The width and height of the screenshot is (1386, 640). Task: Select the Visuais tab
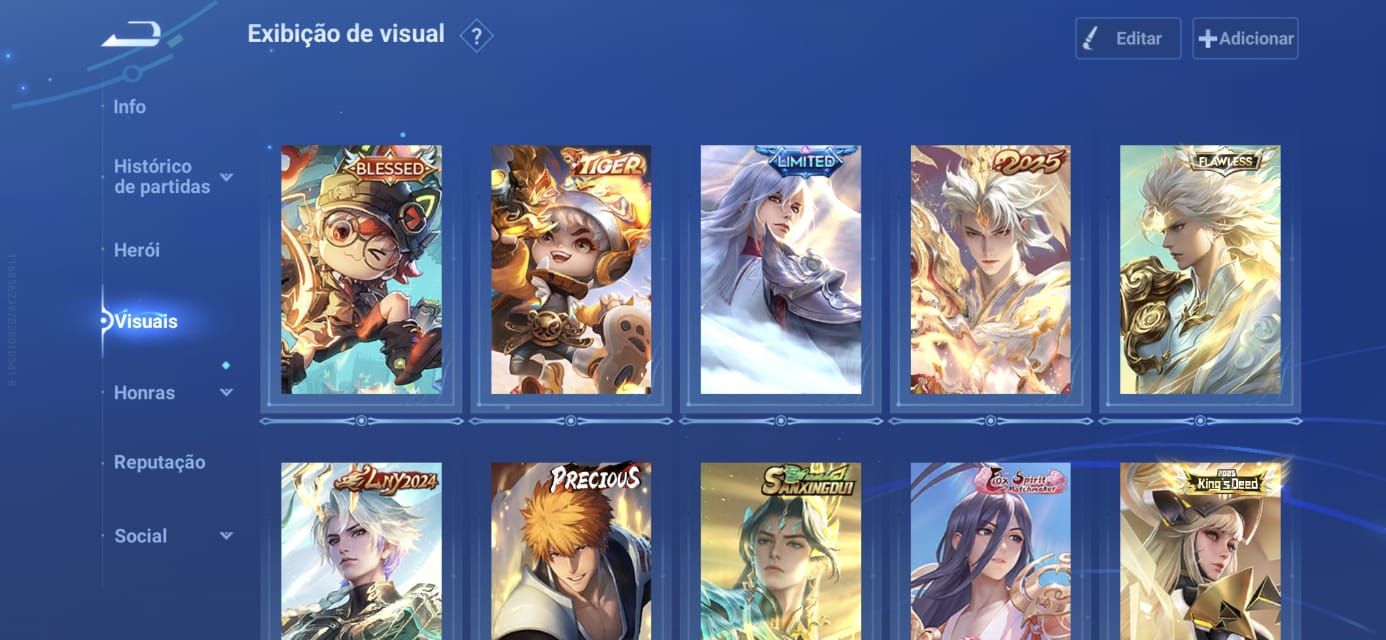[x=146, y=321]
